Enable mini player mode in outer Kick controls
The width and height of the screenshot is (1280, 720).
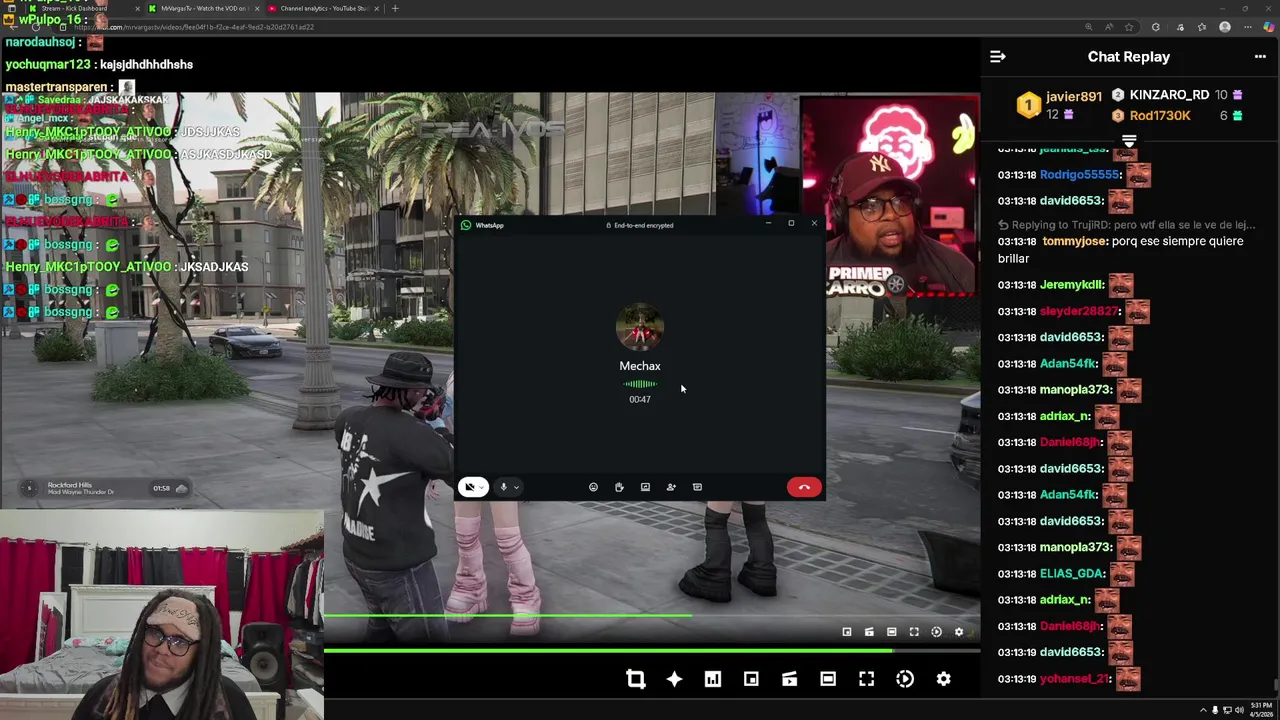tap(751, 679)
